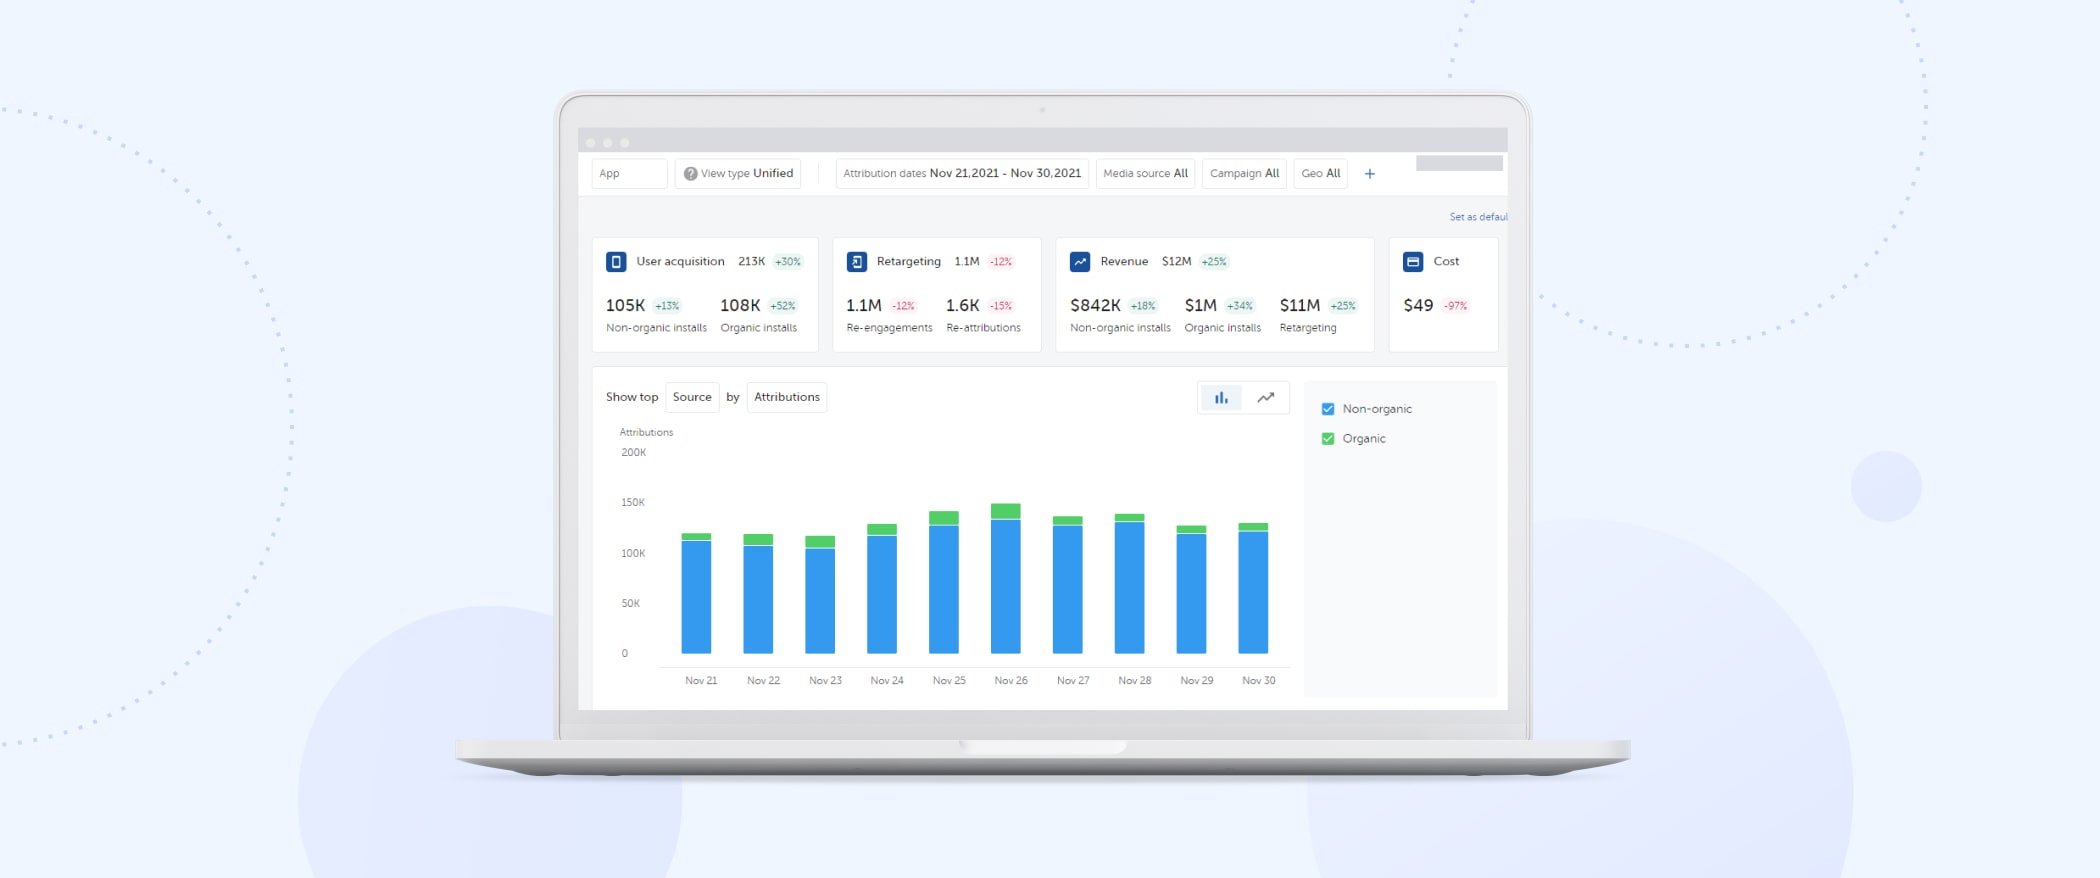
Task: Open the Source dropdown in Show top
Action: click(x=692, y=397)
